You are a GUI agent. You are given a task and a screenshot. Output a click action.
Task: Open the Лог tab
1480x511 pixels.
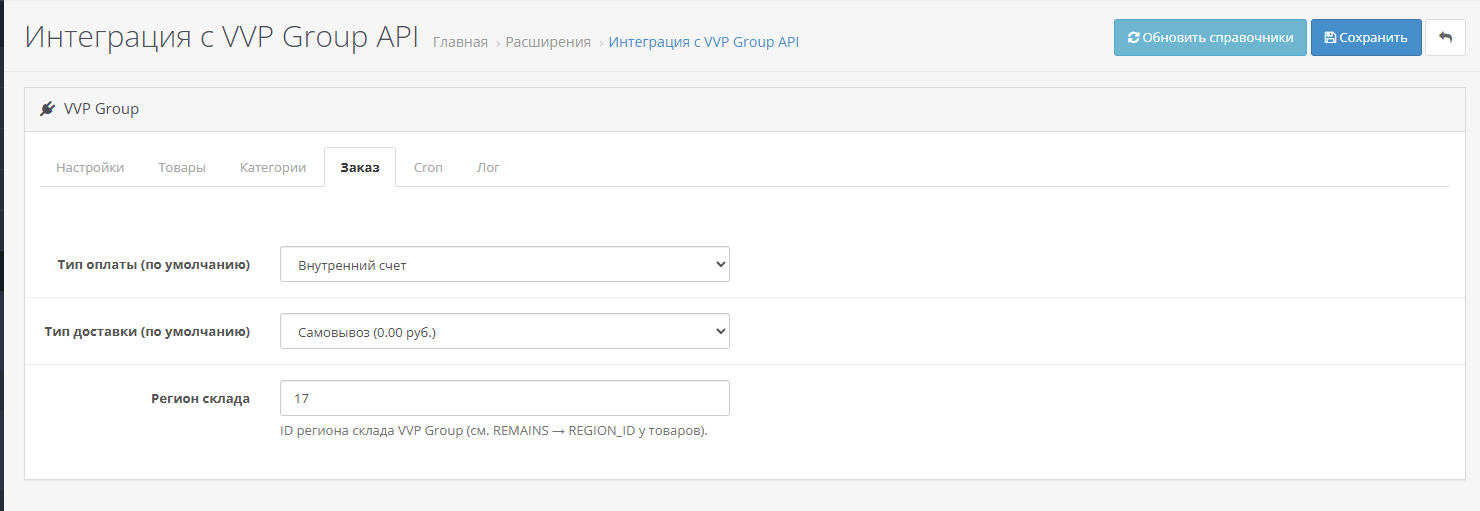[488, 167]
